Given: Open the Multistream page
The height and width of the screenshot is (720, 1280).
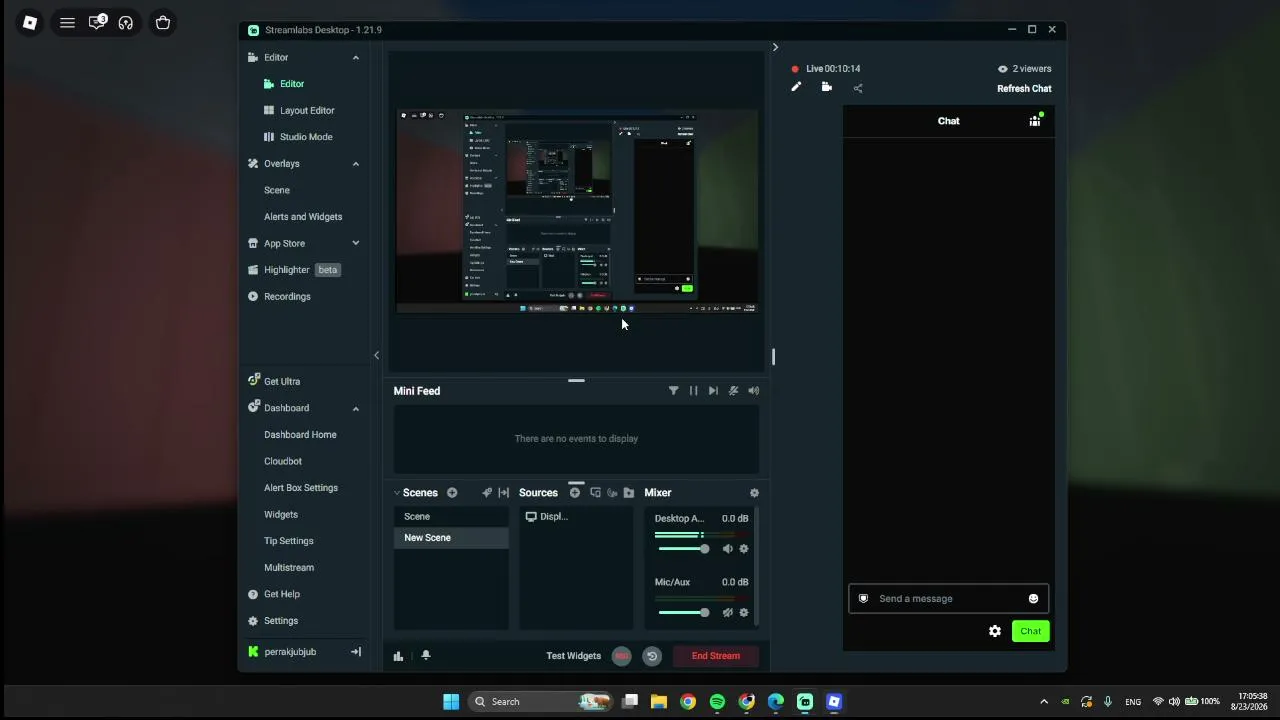Looking at the screenshot, I should point(289,568).
